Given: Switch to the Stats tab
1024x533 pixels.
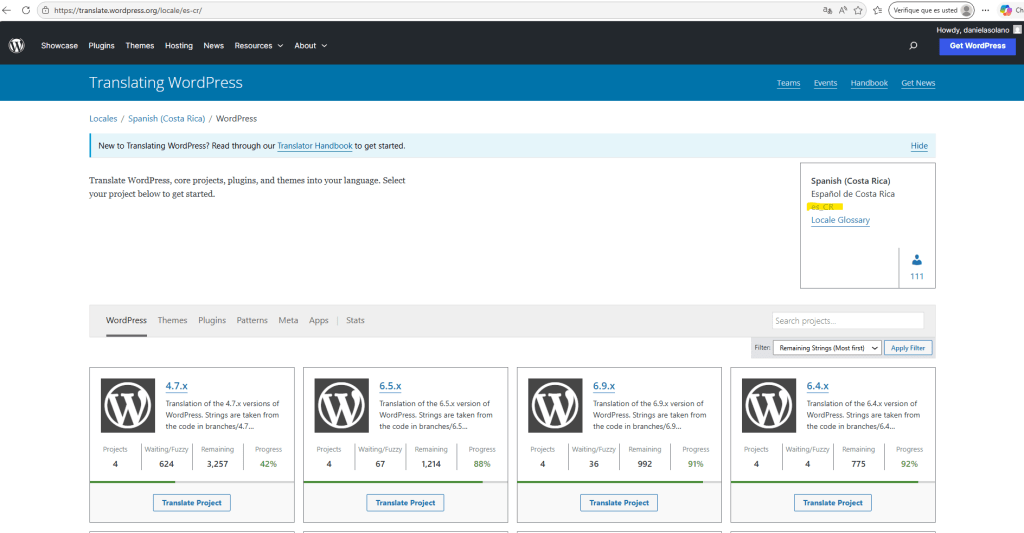Looking at the screenshot, I should pyautogui.click(x=355, y=320).
